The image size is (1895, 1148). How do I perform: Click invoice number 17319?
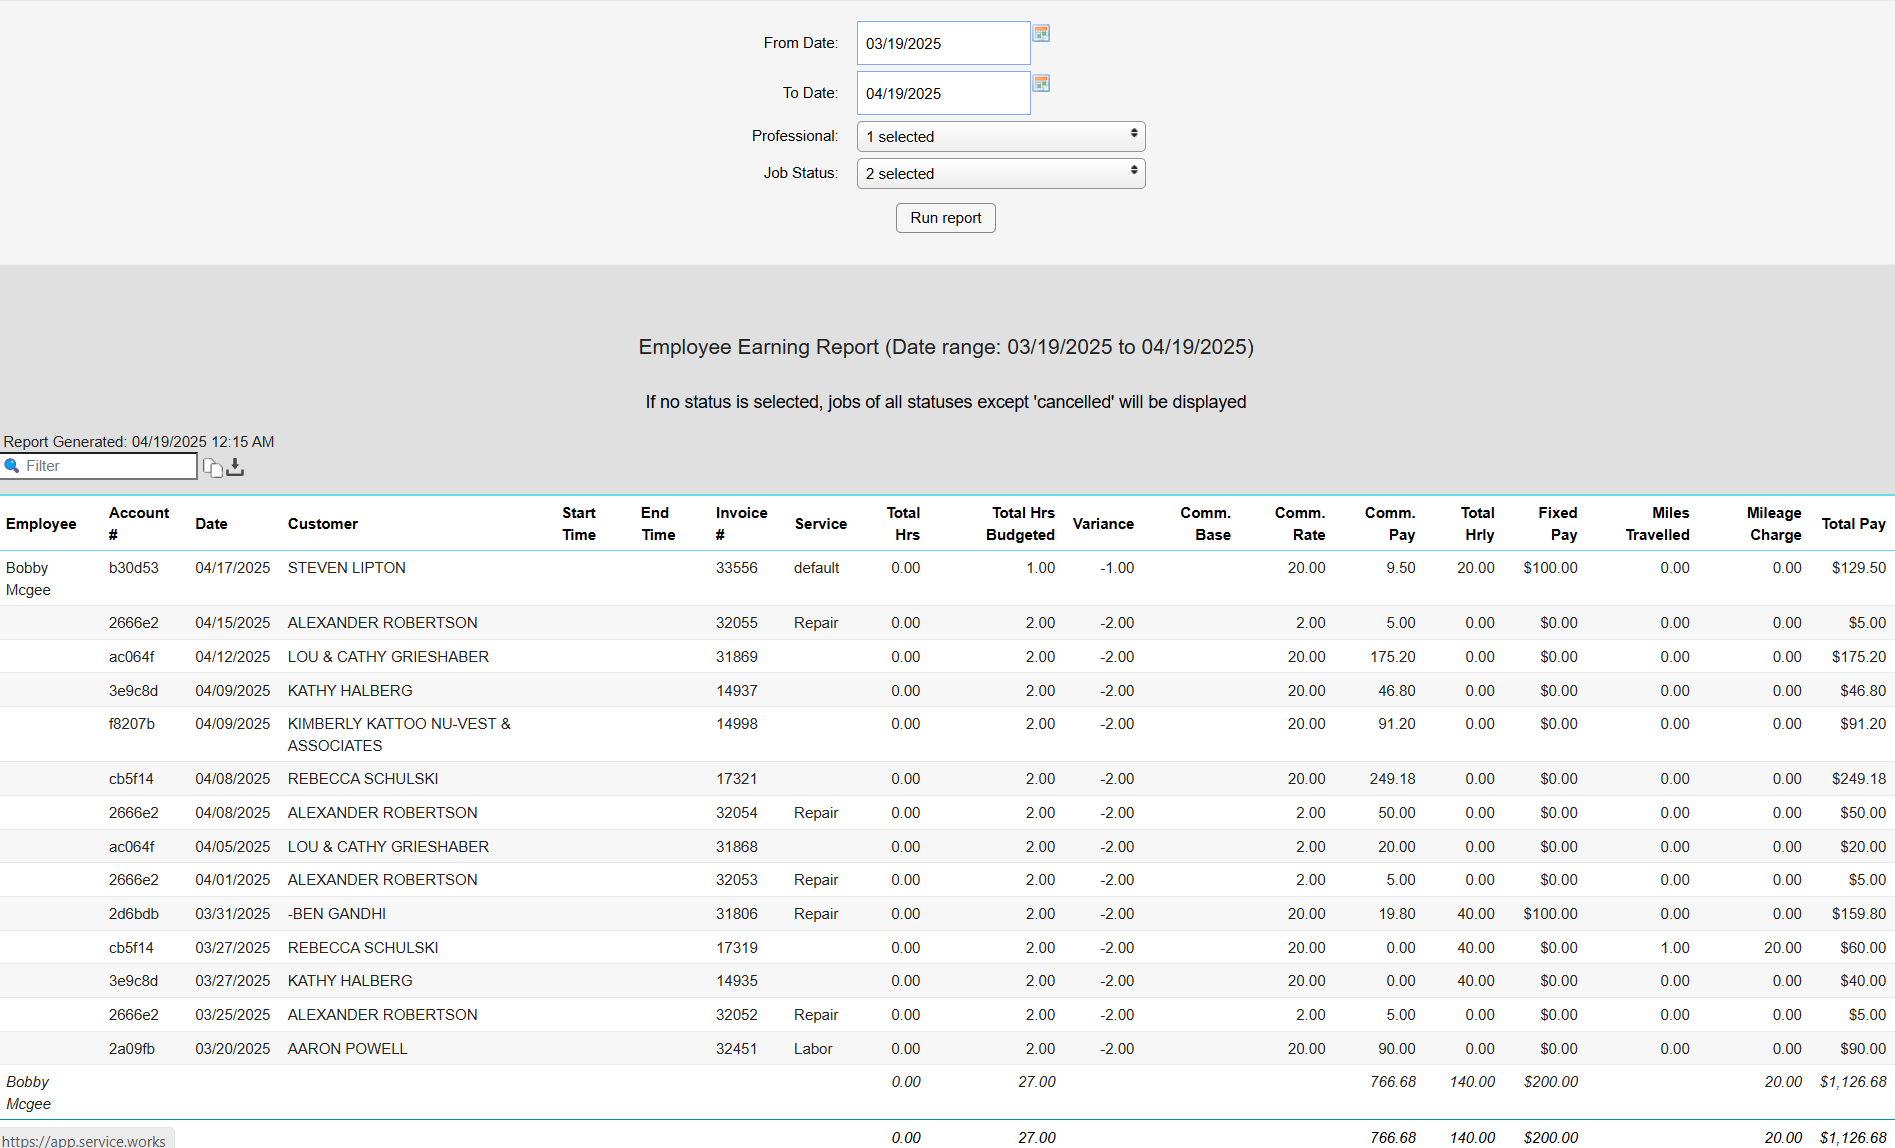[x=737, y=948]
